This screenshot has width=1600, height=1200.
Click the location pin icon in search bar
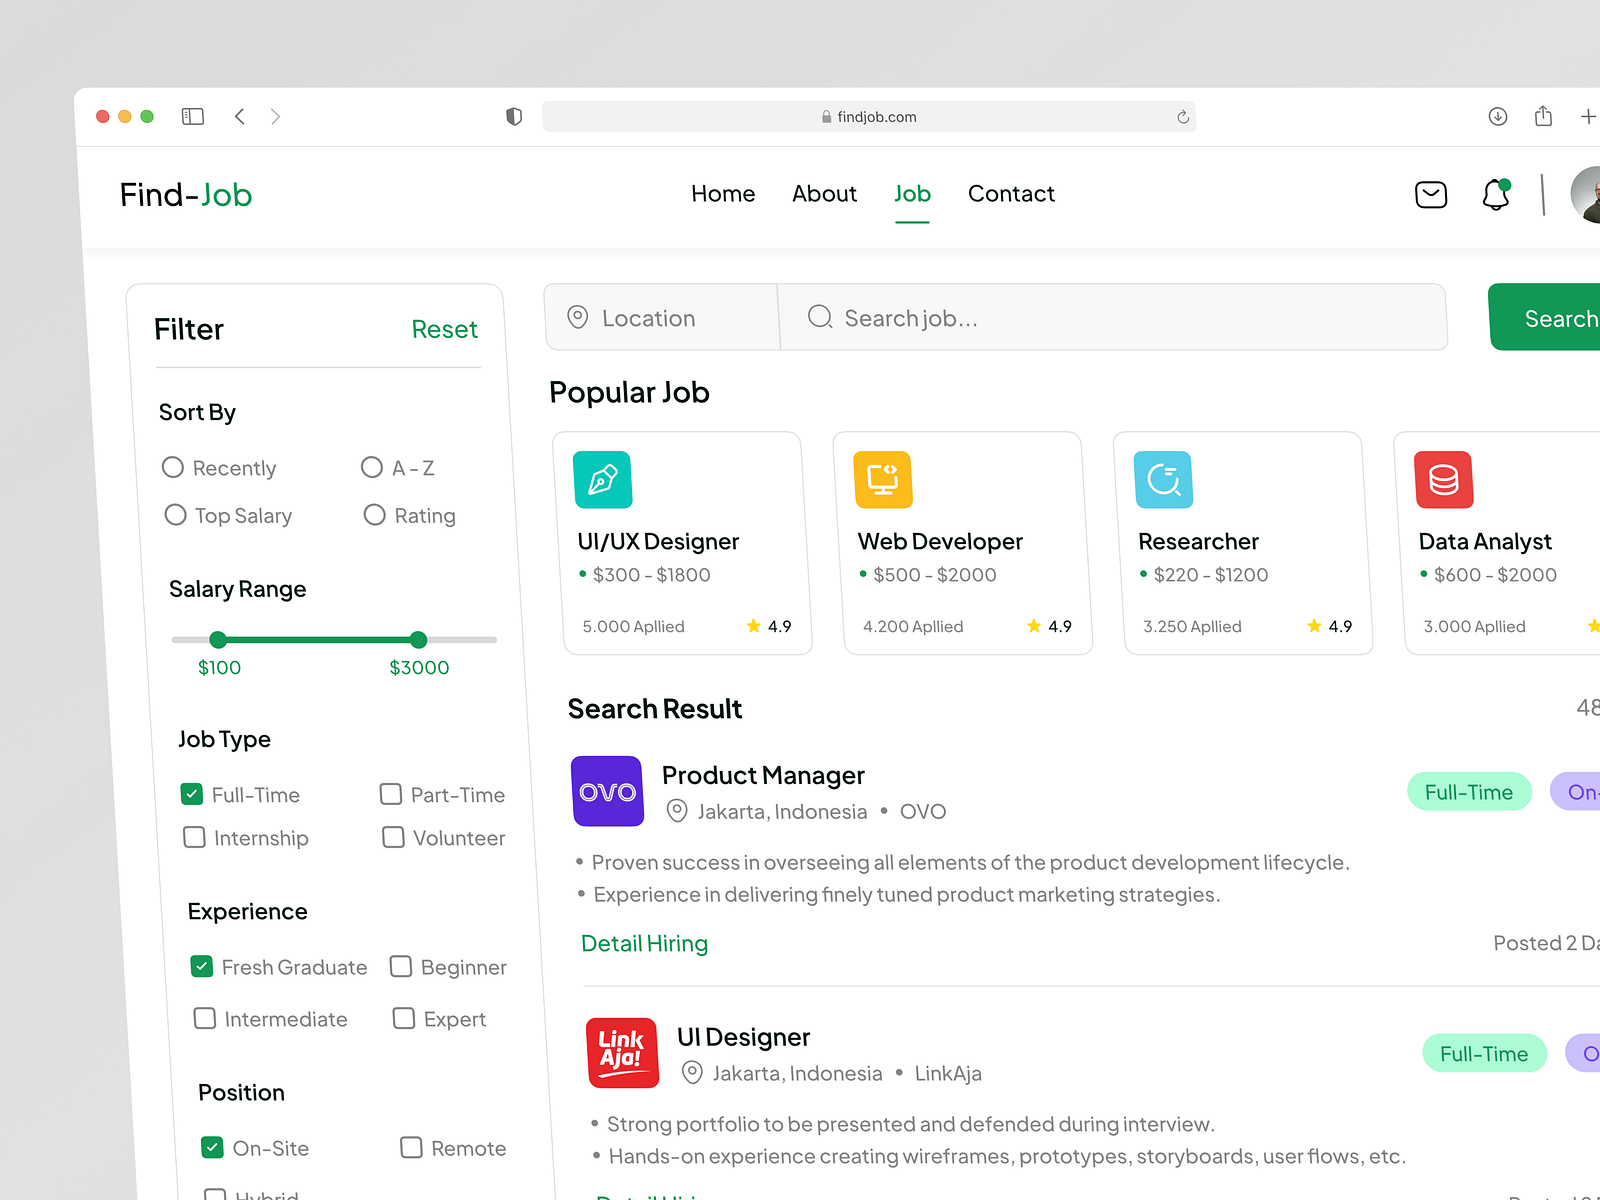[x=578, y=317]
